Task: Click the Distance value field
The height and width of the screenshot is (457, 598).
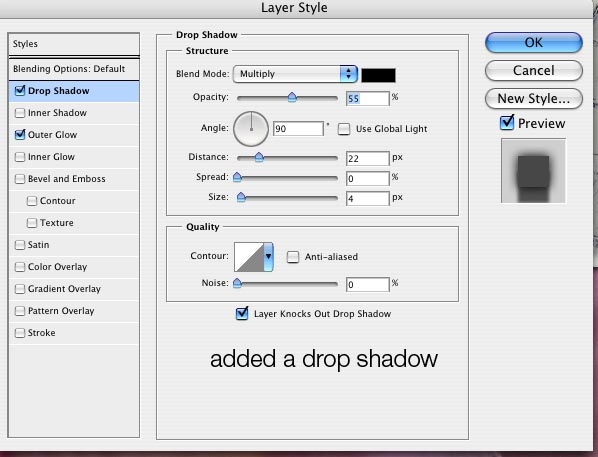Action: click(368, 158)
